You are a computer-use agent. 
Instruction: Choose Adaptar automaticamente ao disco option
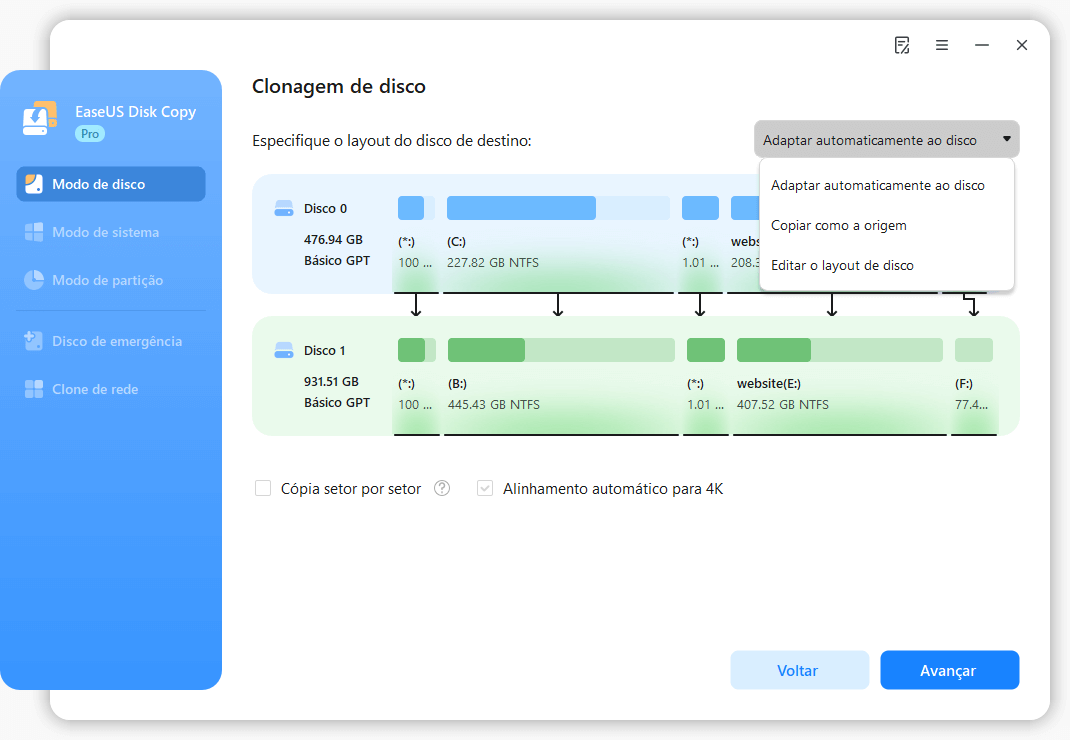[x=878, y=185]
